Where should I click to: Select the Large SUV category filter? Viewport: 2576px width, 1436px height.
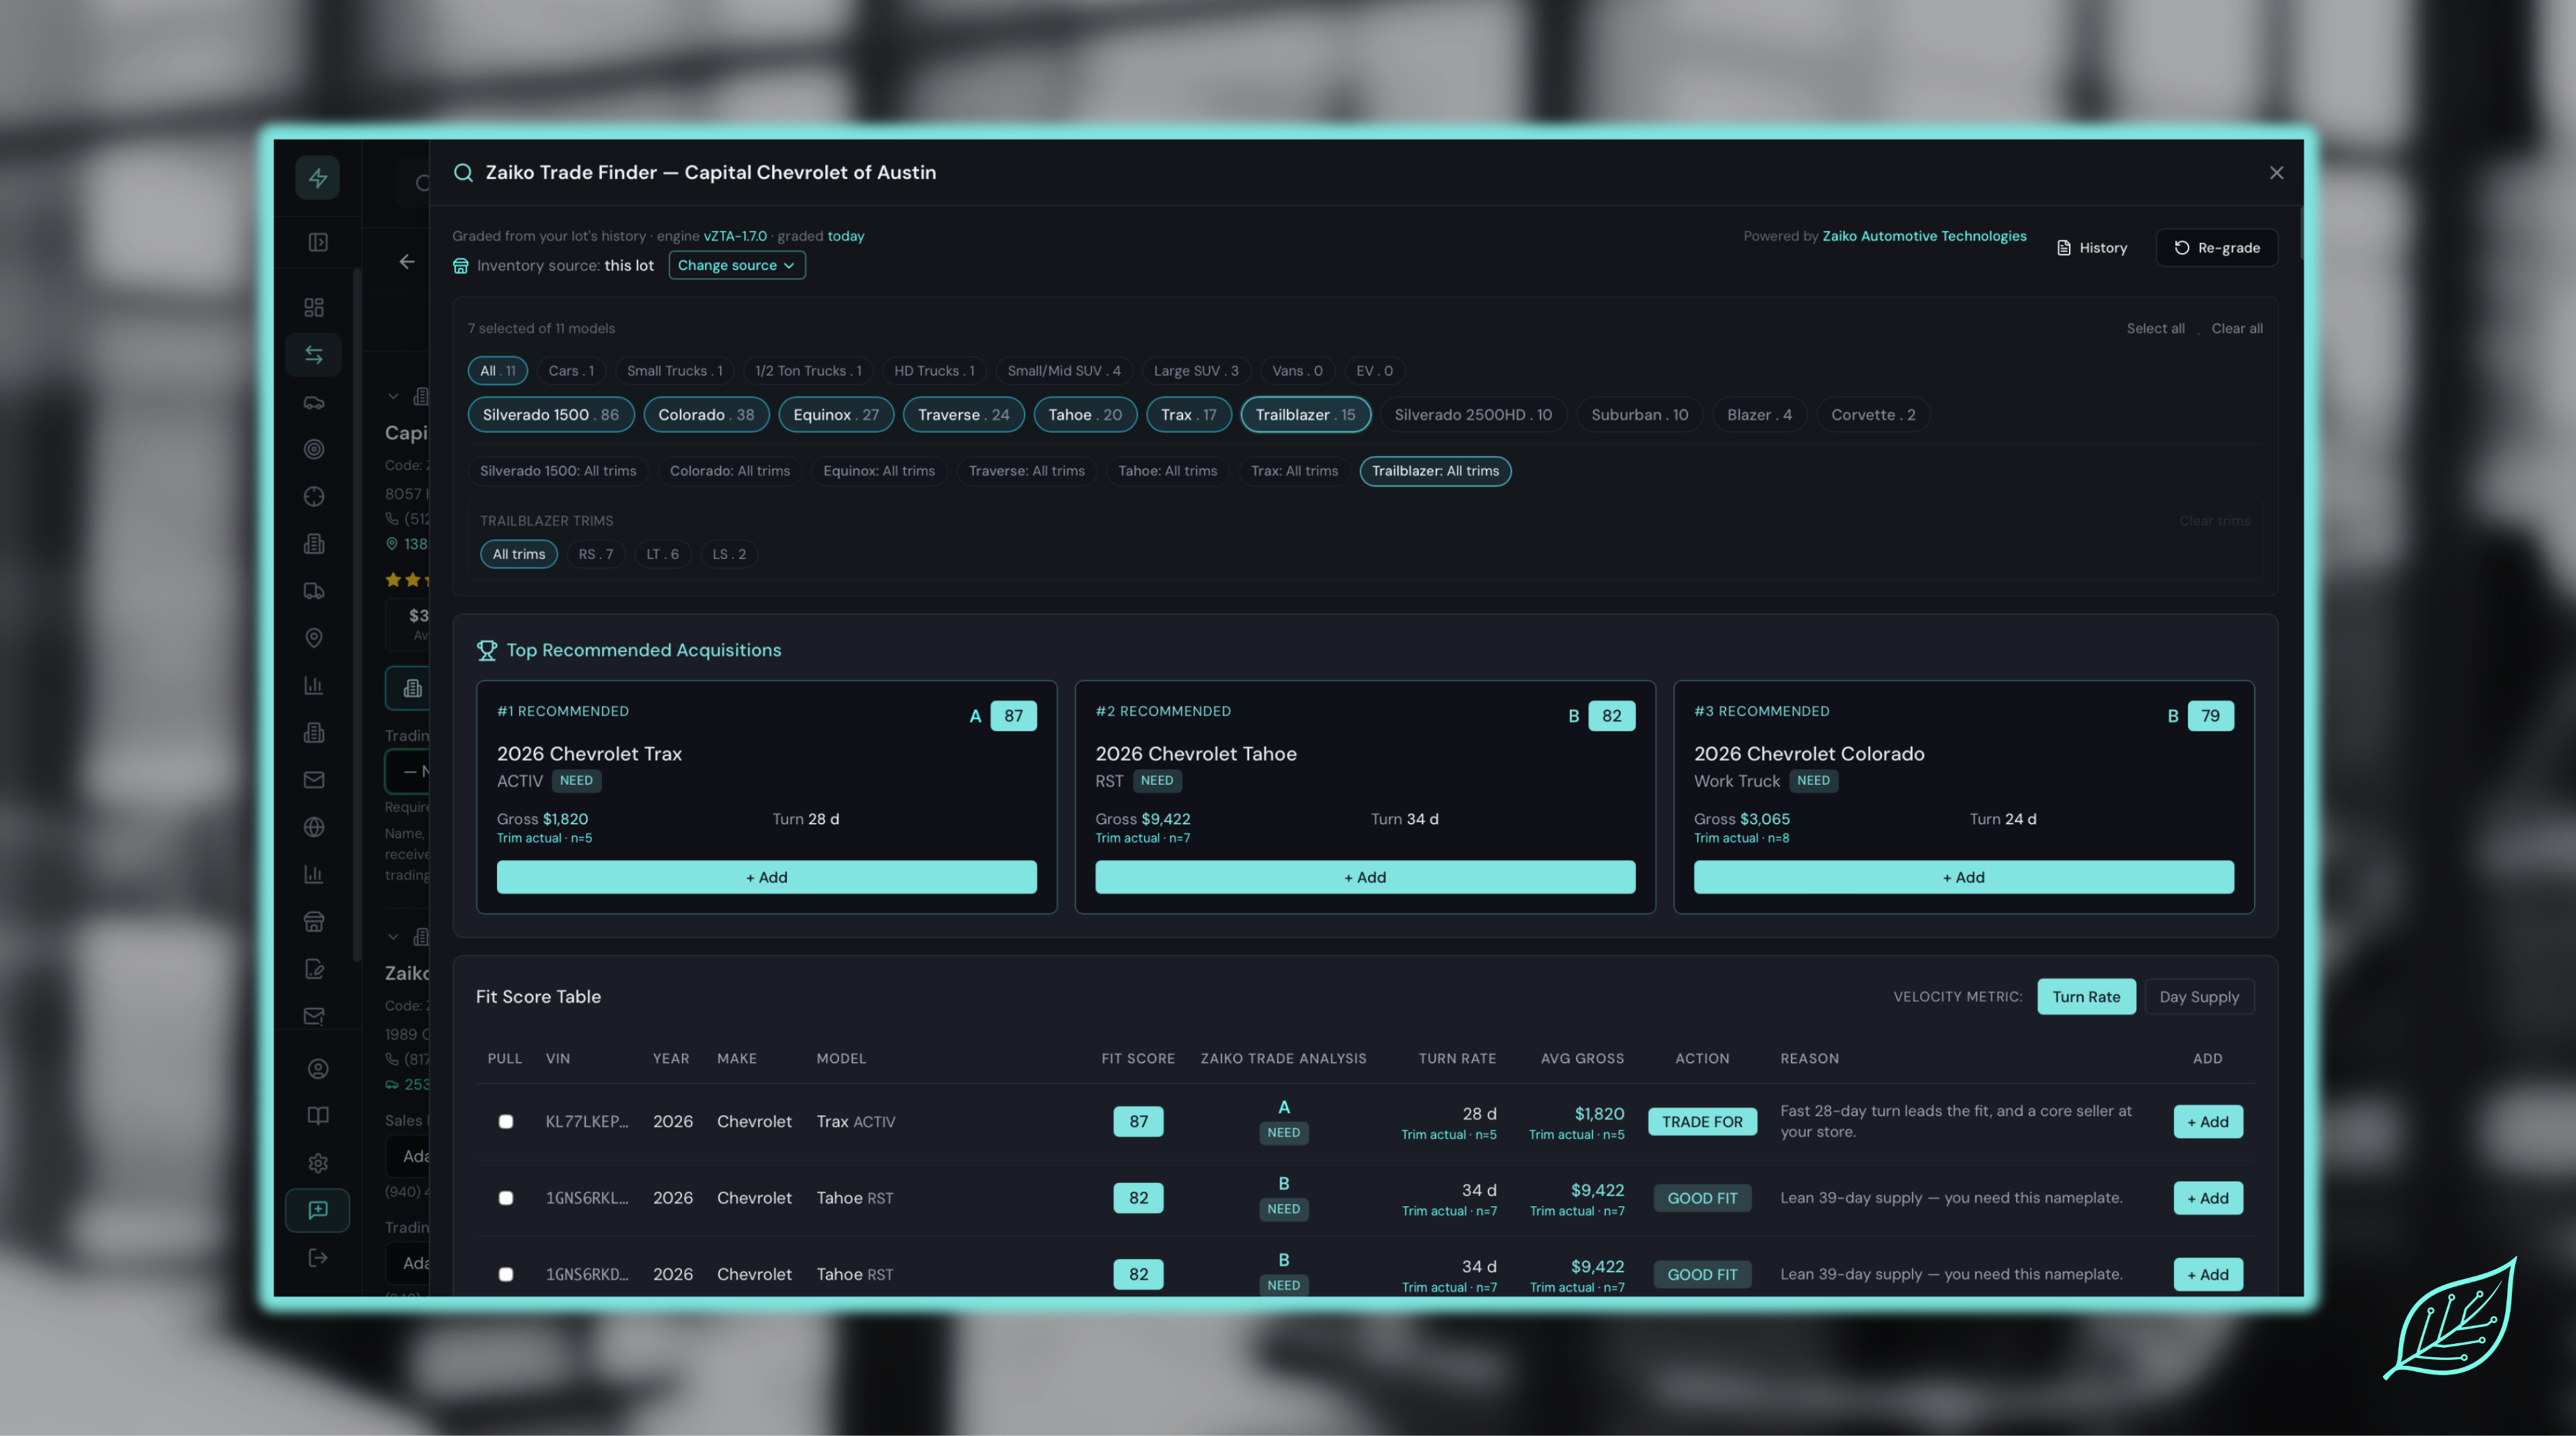point(1196,371)
